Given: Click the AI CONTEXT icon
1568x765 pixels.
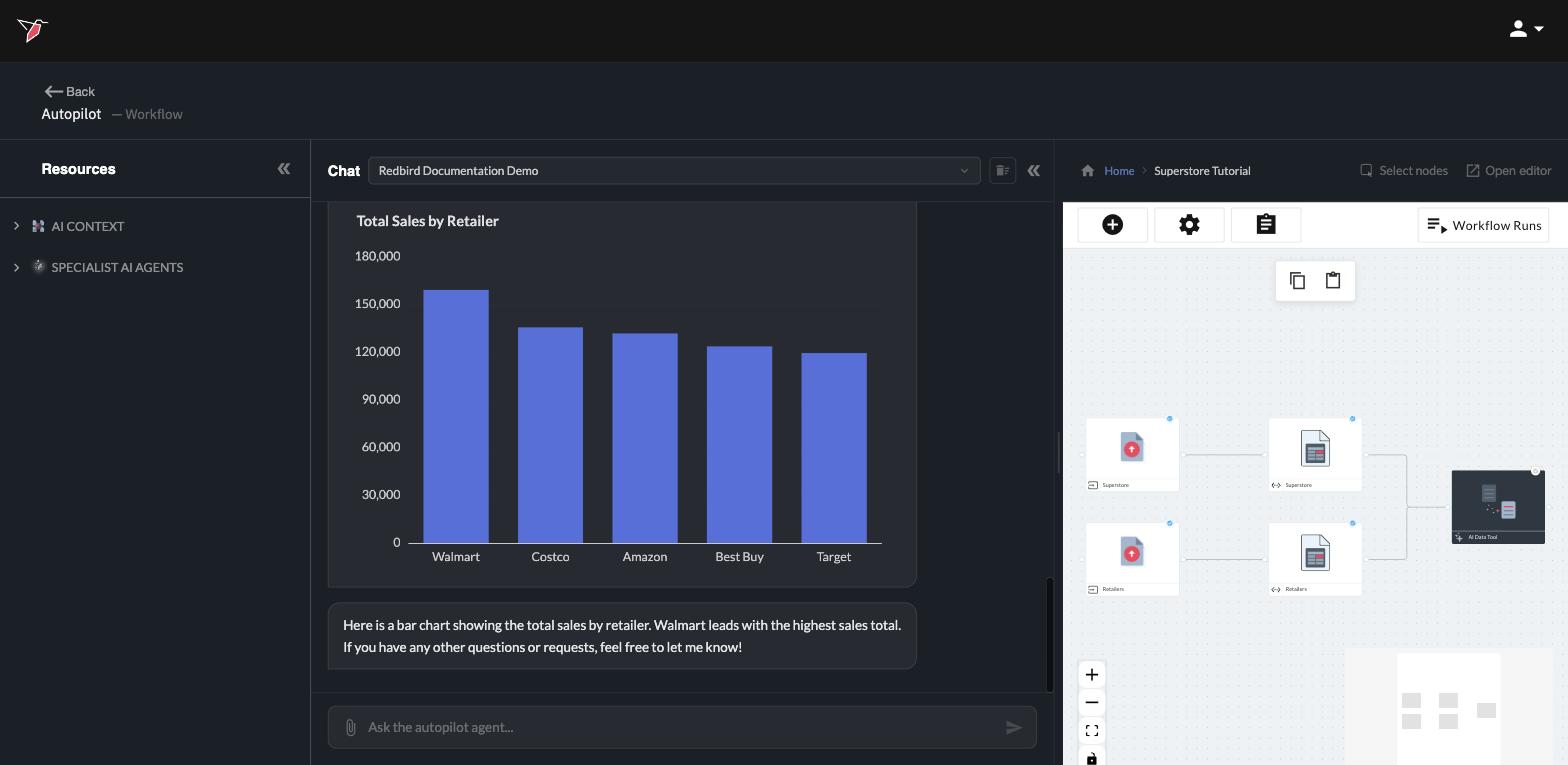Looking at the screenshot, I should [39, 226].
